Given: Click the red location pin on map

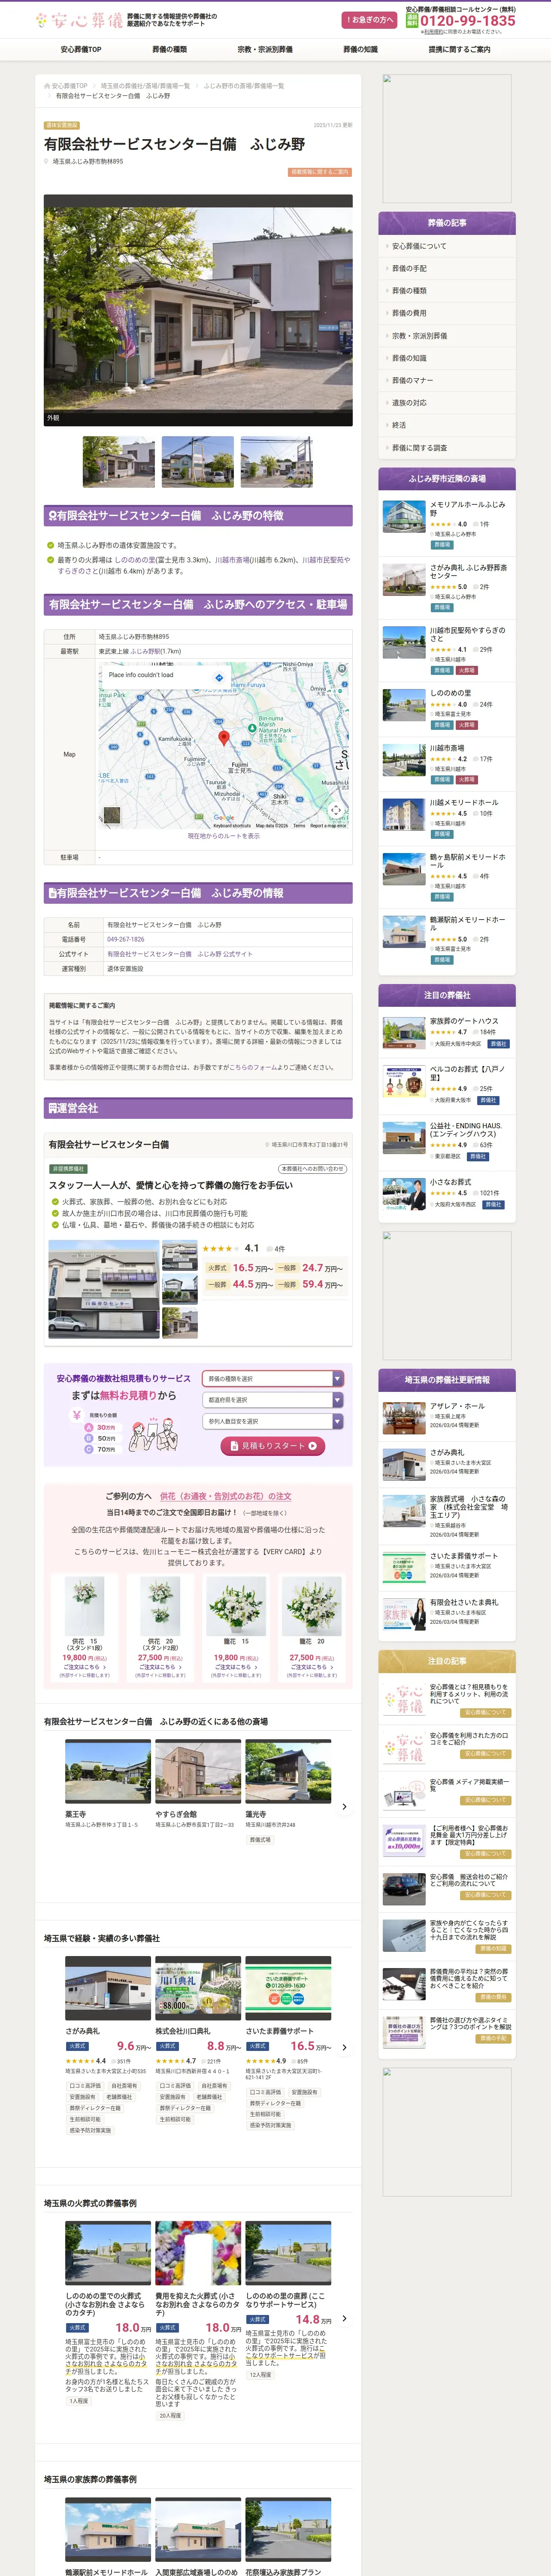Looking at the screenshot, I should [224, 738].
